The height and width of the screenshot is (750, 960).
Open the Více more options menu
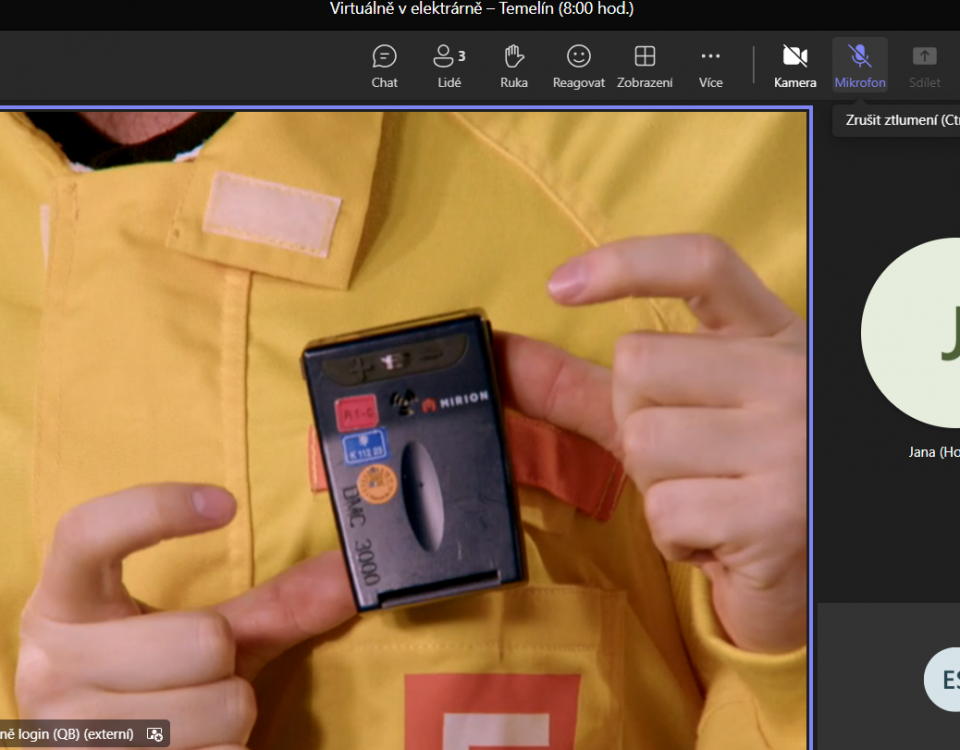click(x=710, y=66)
